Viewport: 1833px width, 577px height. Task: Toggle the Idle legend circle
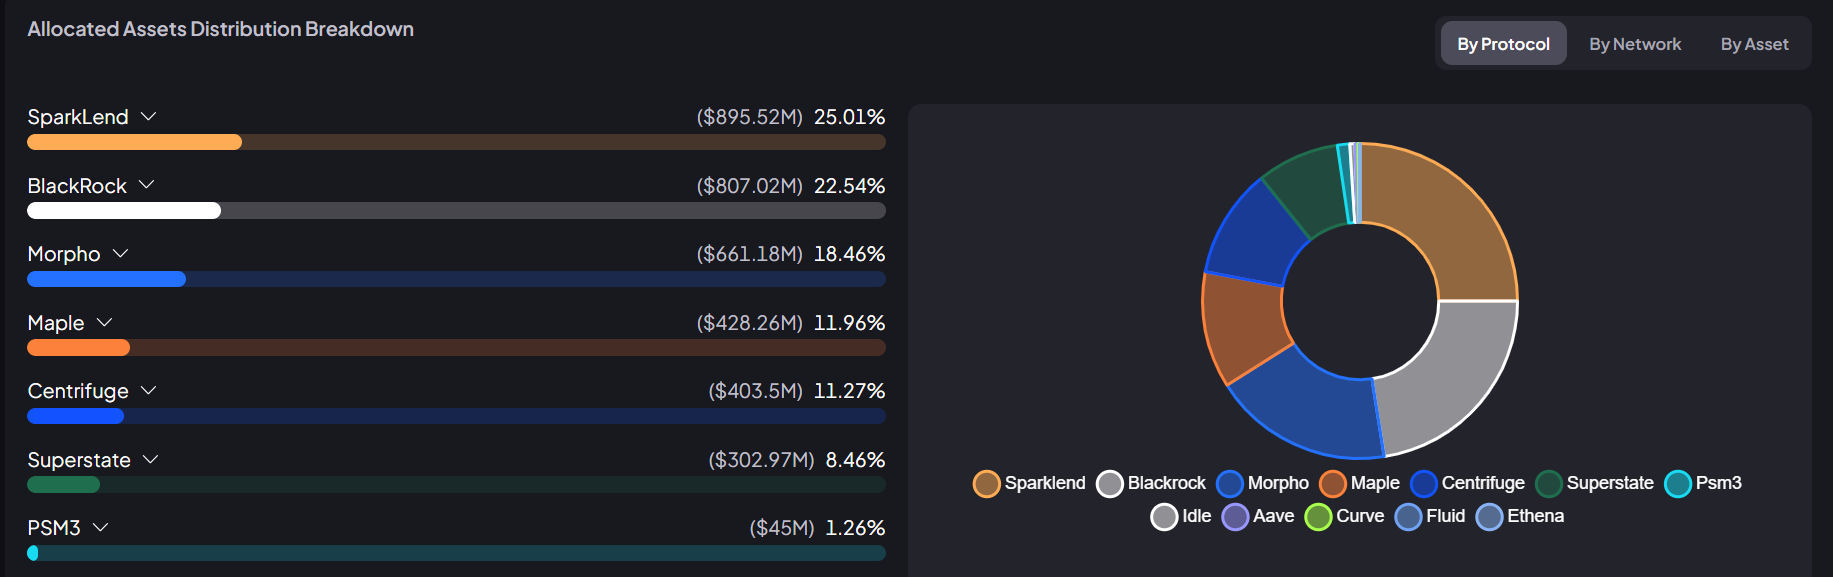pyautogui.click(x=1164, y=517)
